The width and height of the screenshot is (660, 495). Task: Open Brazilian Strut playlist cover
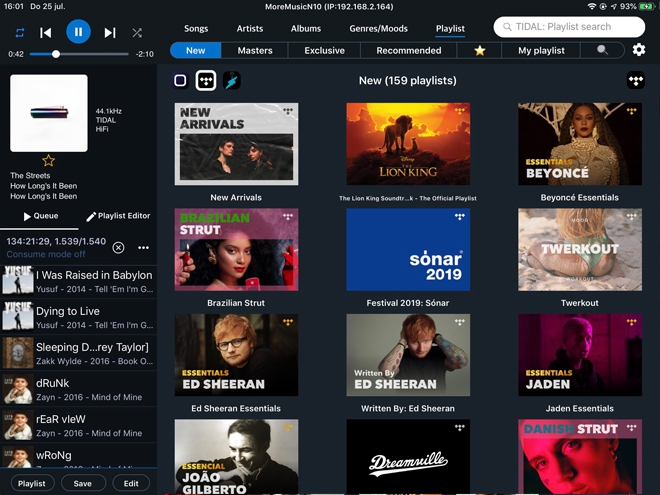pos(236,250)
